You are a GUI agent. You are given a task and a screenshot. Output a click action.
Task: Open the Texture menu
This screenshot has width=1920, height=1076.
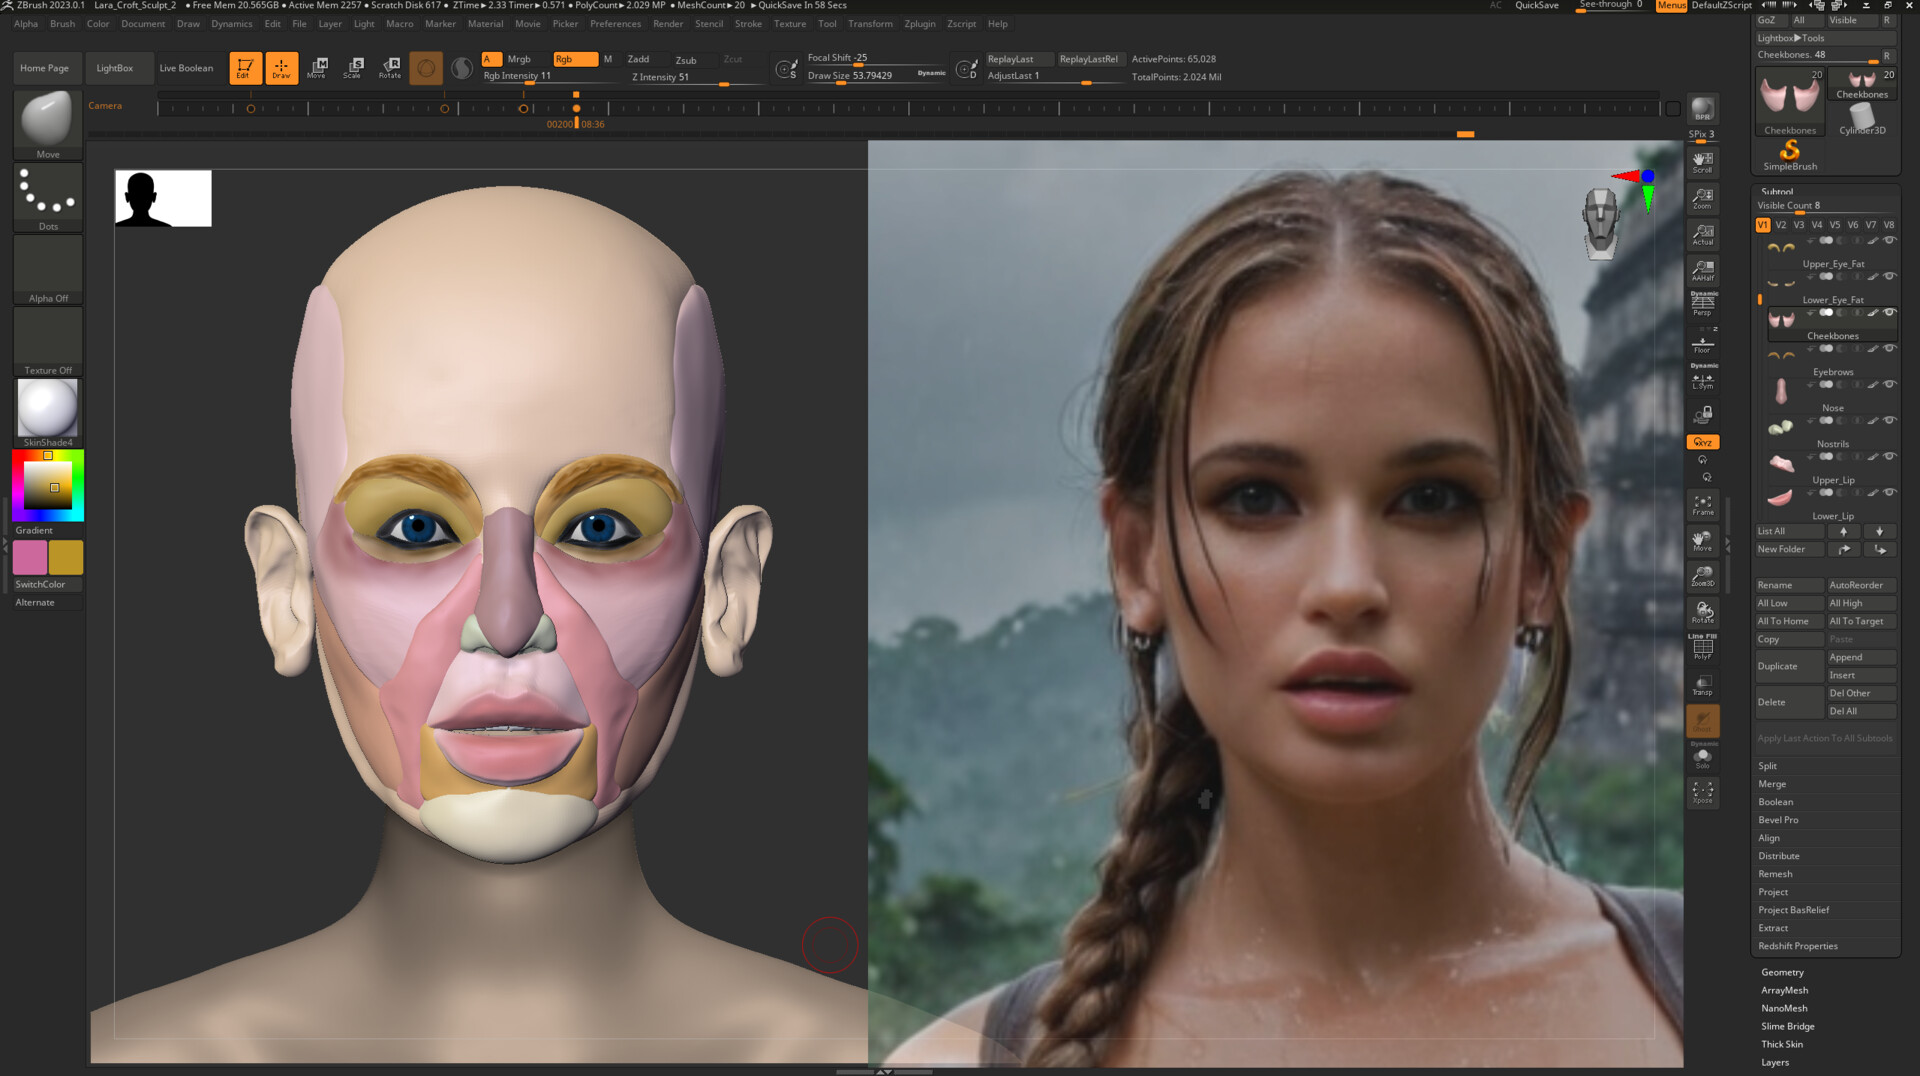tap(789, 24)
